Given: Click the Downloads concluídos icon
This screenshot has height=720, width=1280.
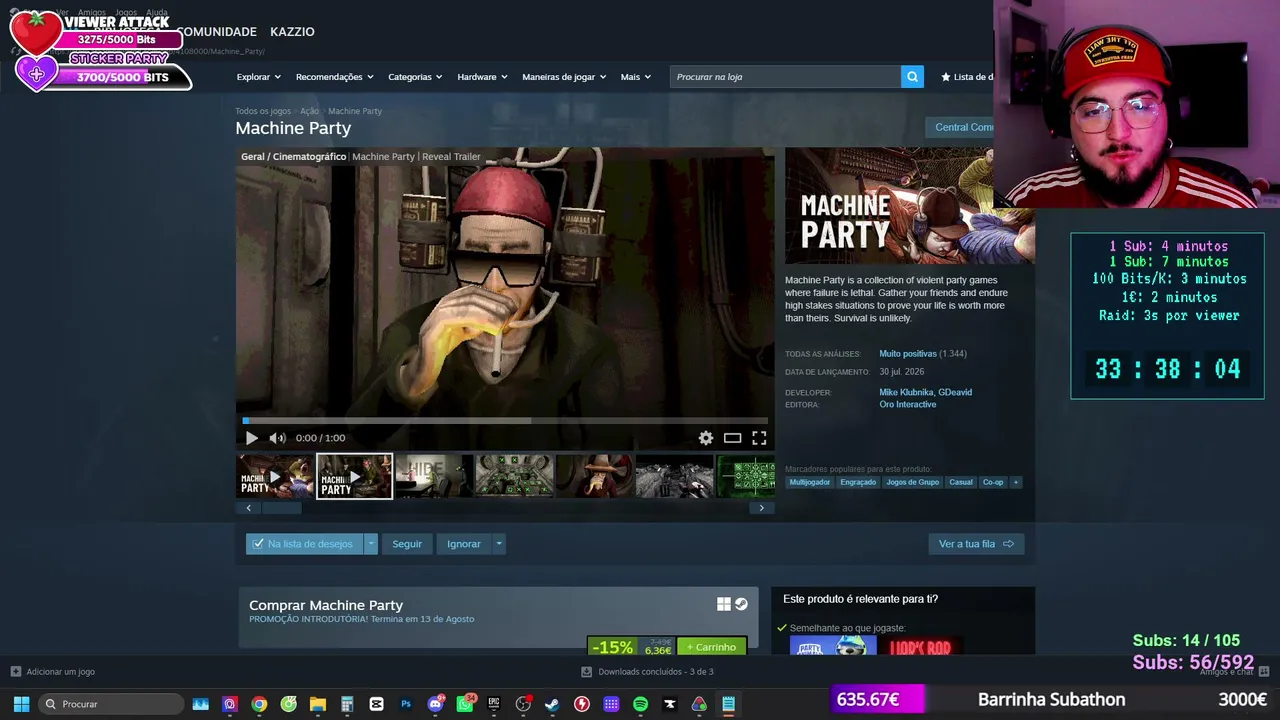Looking at the screenshot, I should [x=587, y=672].
